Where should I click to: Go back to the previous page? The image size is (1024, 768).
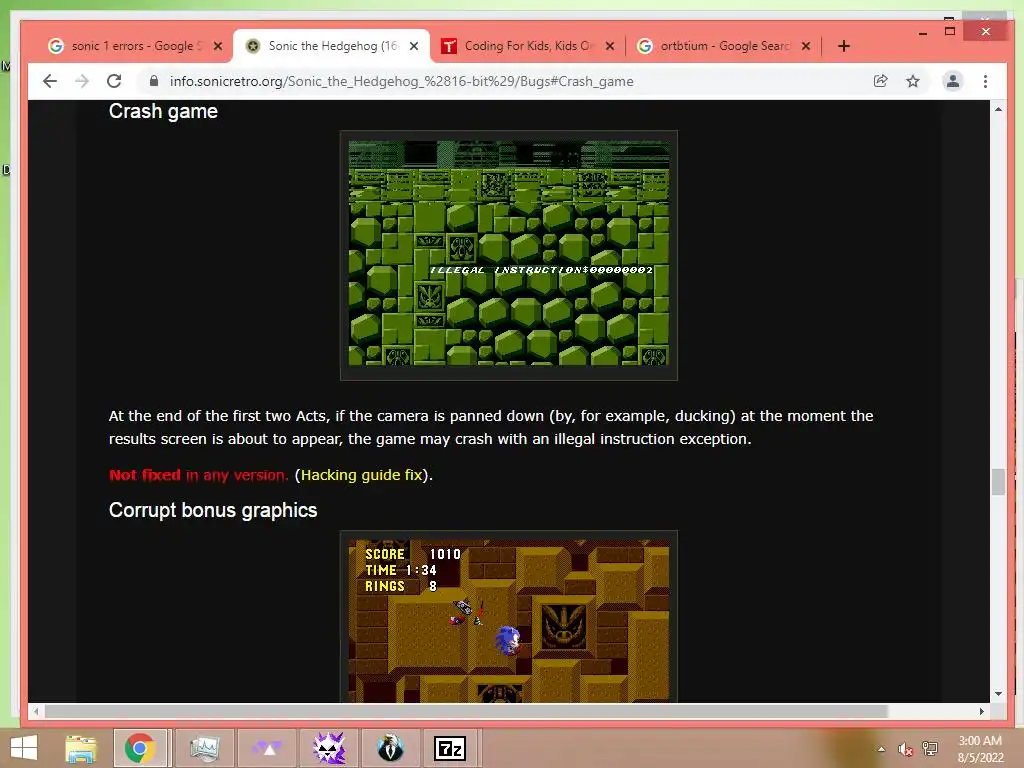50,81
